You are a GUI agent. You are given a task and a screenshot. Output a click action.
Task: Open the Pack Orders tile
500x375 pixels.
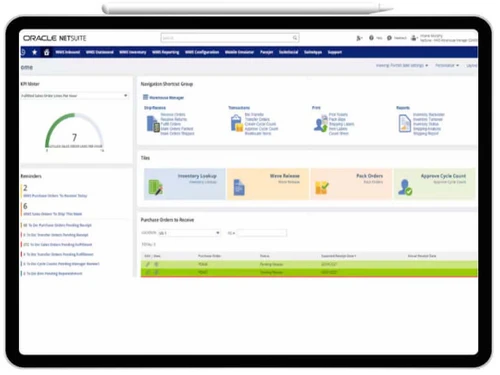(x=351, y=184)
